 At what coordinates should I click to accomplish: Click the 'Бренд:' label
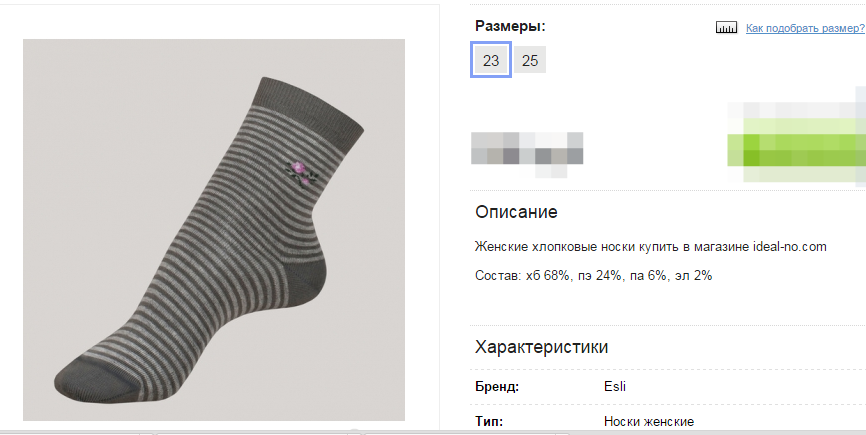click(497, 387)
